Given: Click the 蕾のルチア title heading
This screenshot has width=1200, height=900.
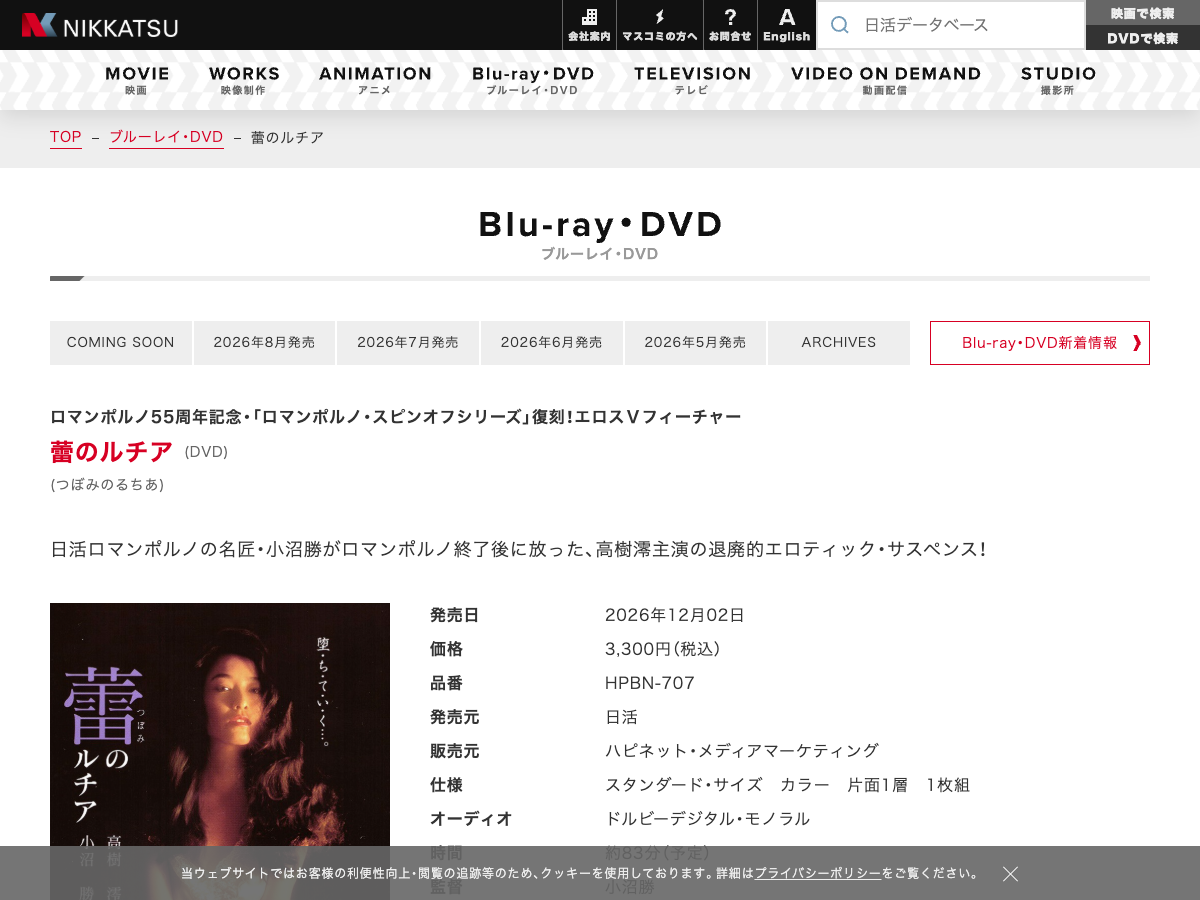Looking at the screenshot, I should click(112, 452).
